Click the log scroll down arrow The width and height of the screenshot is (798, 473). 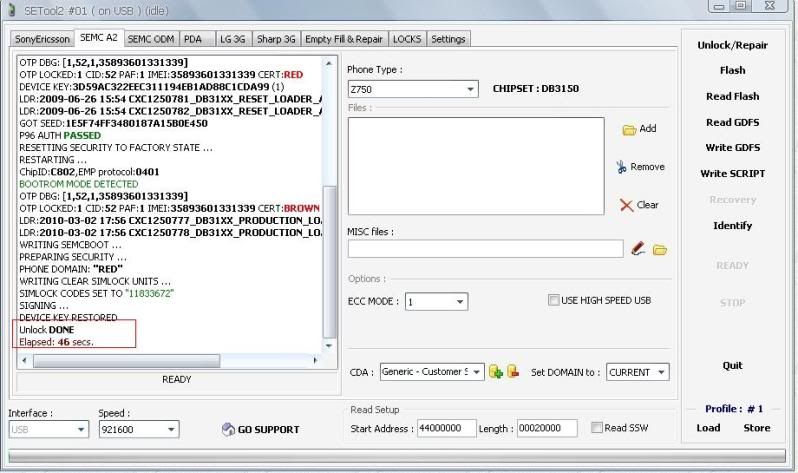tap(329, 346)
